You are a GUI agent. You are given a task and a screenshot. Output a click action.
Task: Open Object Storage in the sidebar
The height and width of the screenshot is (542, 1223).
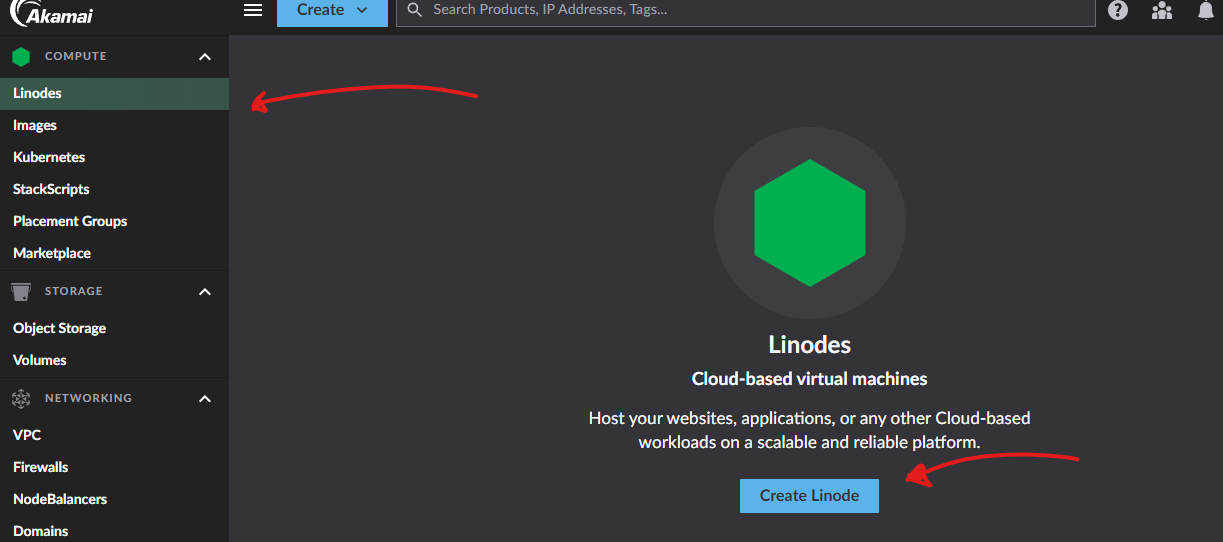pos(114,328)
